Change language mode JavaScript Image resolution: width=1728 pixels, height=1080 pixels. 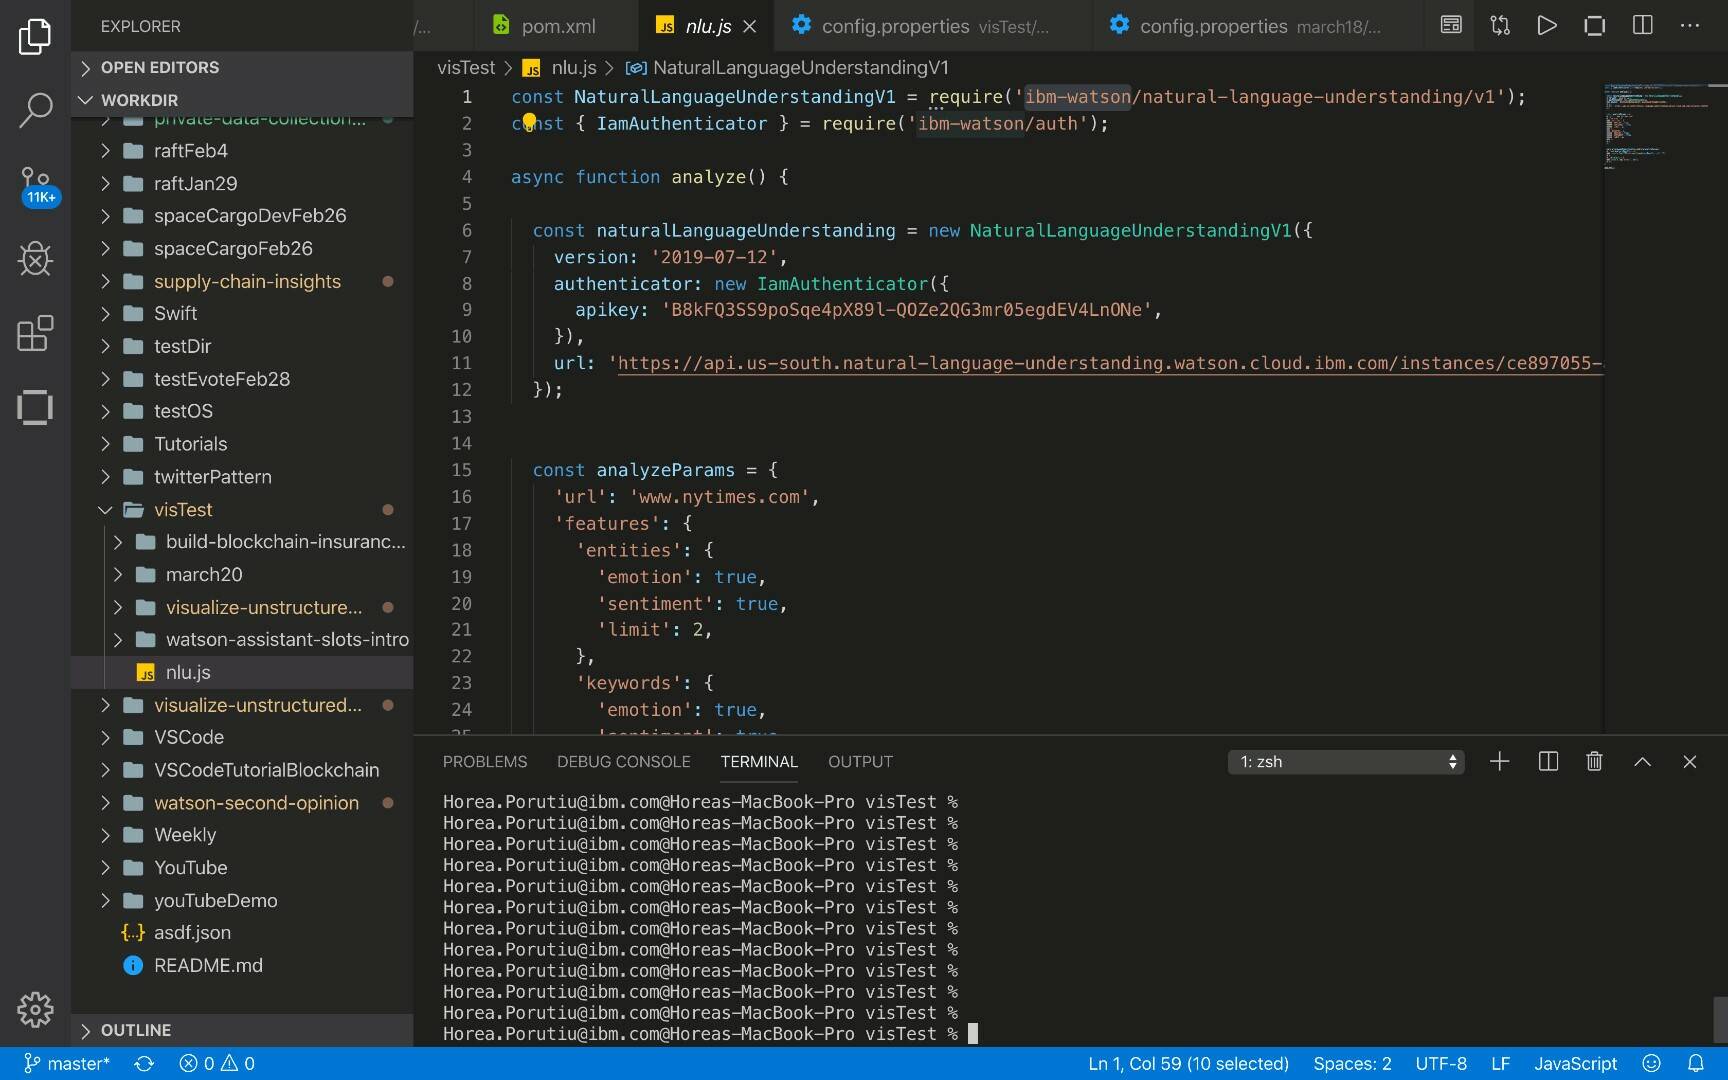1575,1064
